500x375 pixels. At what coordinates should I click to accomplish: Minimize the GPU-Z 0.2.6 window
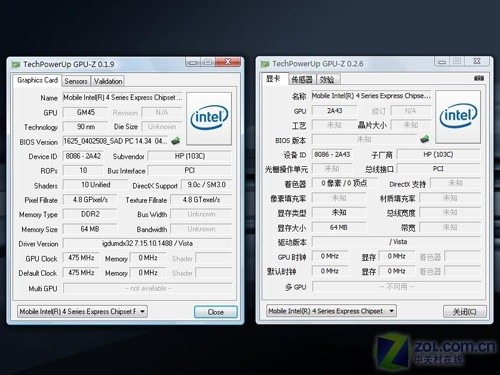tap(442, 61)
